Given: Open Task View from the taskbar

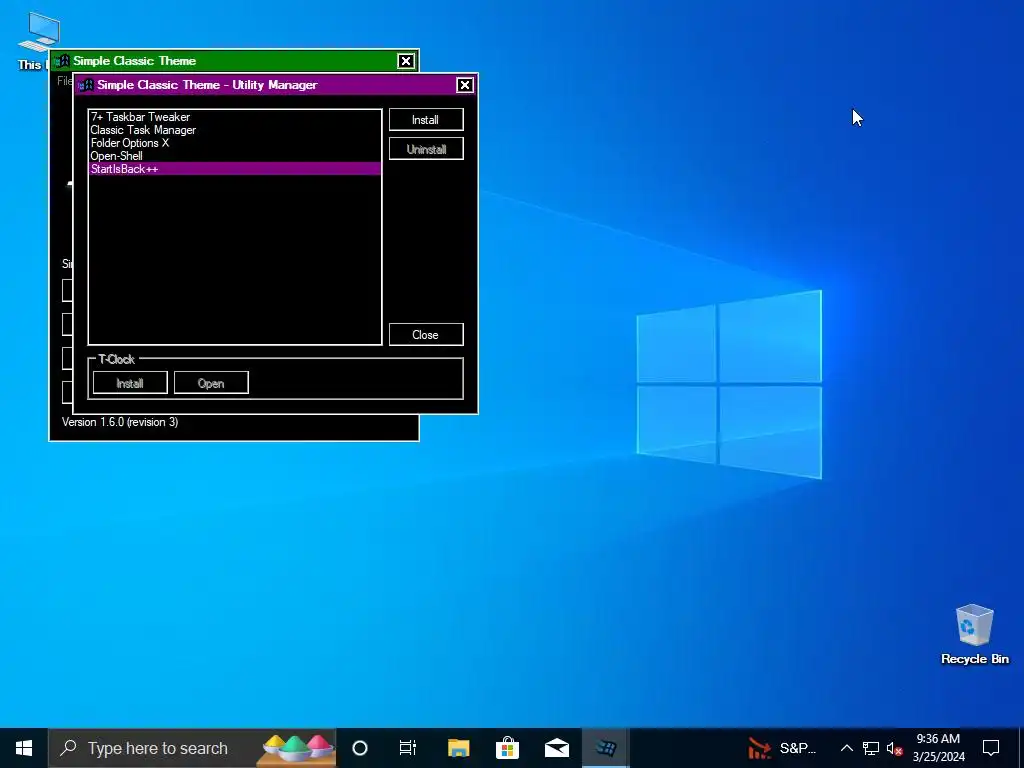Looking at the screenshot, I should click(408, 748).
